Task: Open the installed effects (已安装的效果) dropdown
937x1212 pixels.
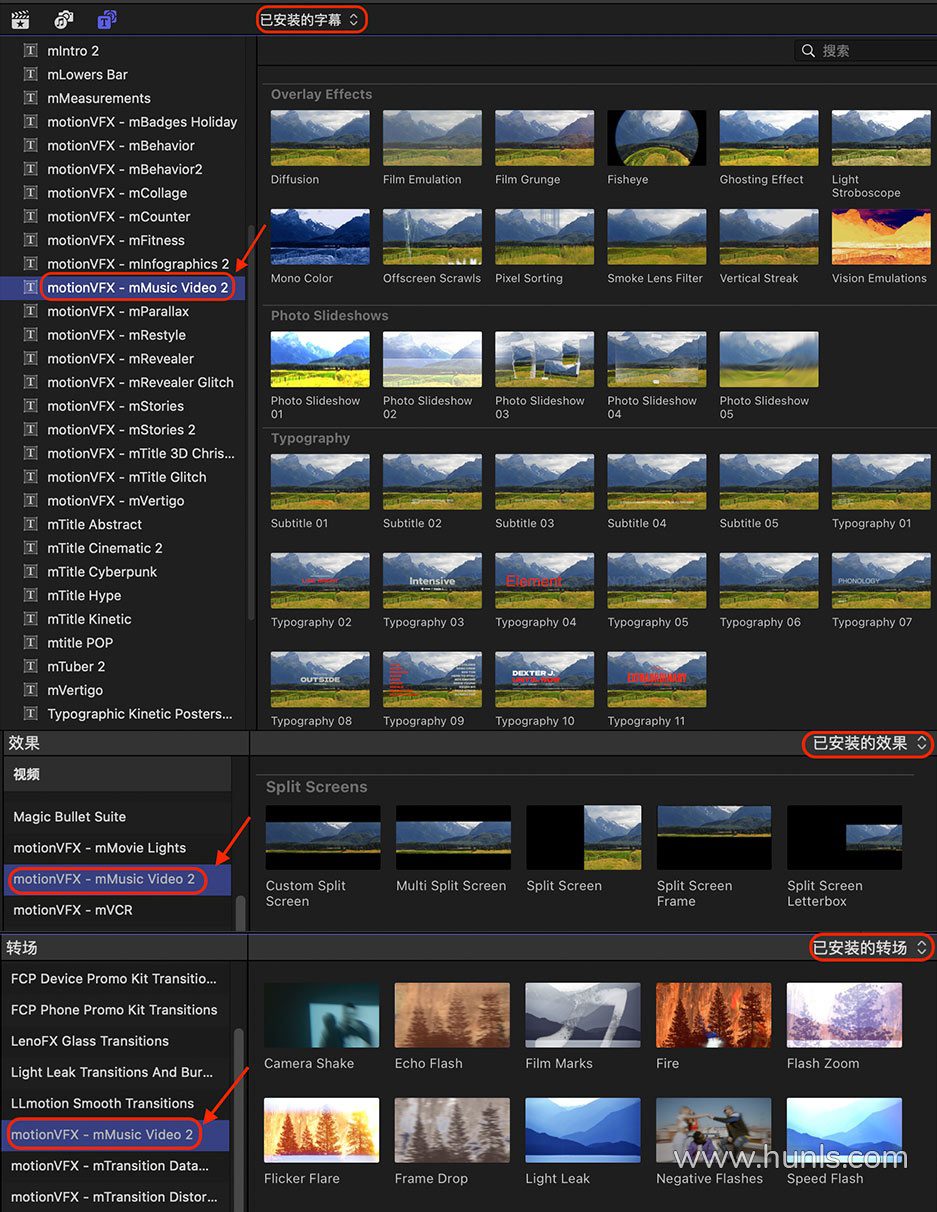Action: coord(869,743)
